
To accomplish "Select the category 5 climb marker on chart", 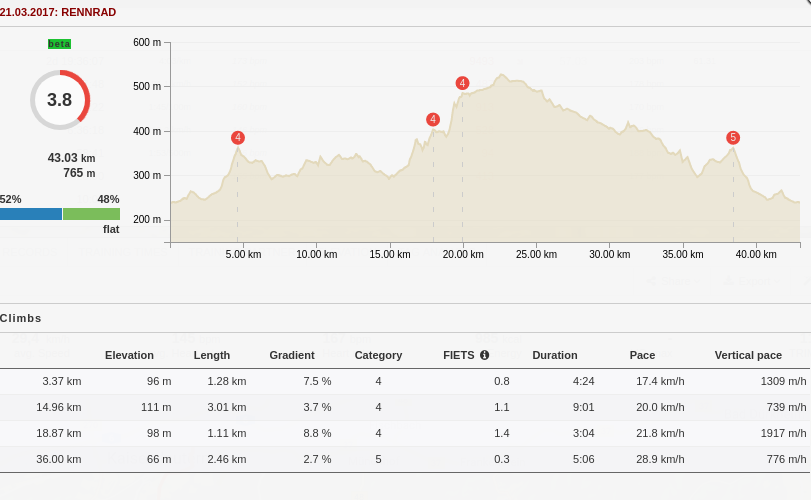I will pyautogui.click(x=733, y=138).
